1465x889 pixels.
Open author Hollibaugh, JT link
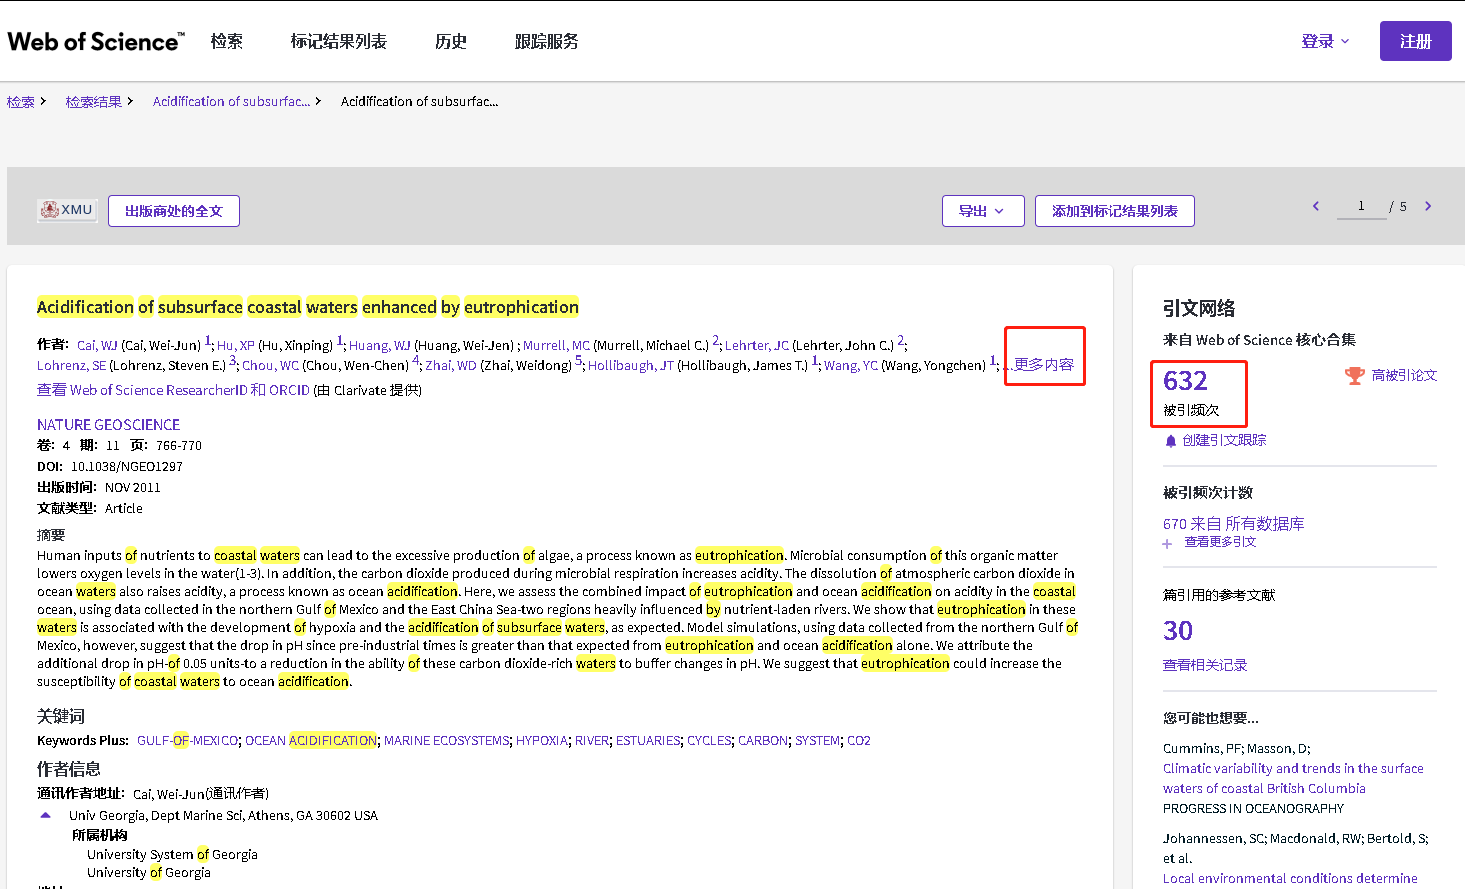(x=631, y=366)
